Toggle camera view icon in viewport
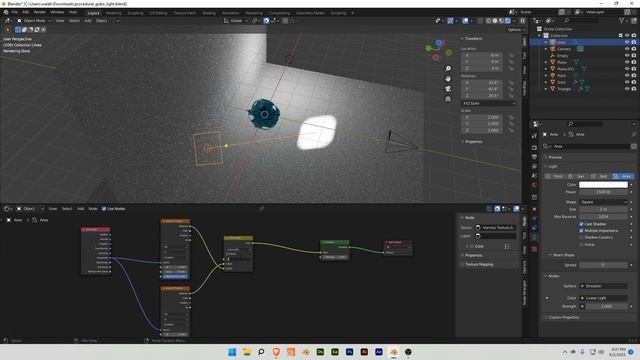Viewport: 640px width, 360px height. coord(448,89)
